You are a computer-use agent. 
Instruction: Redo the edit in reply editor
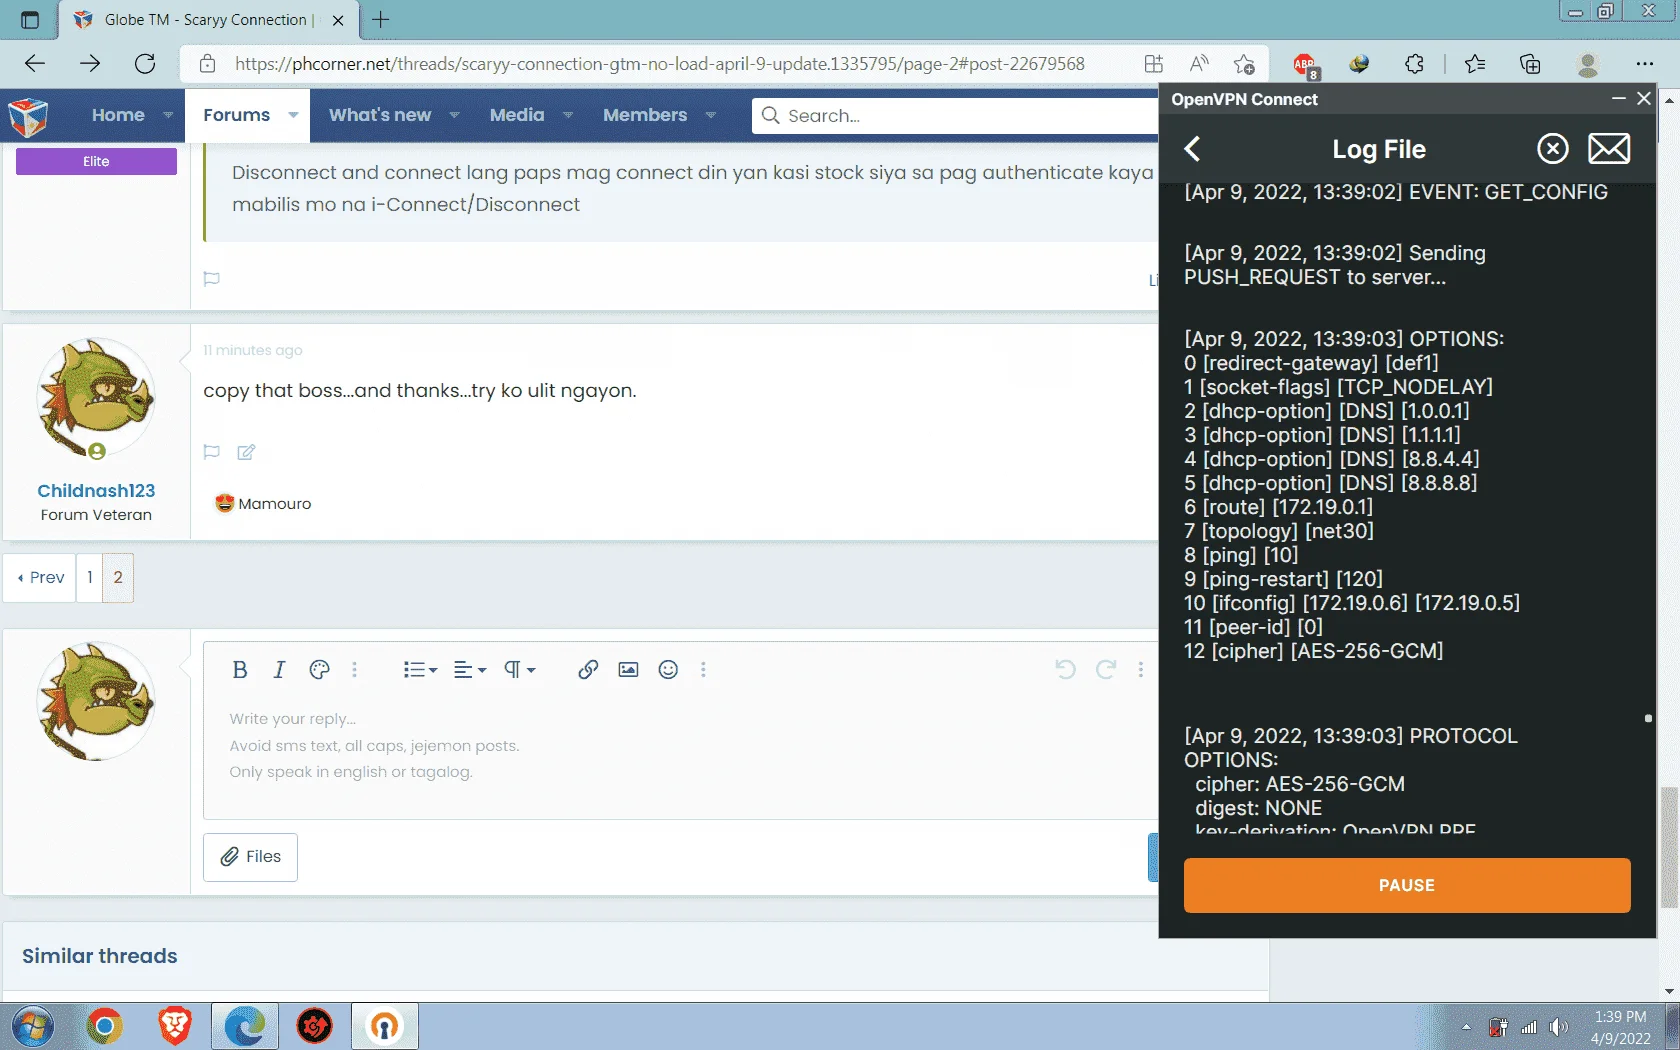tap(1105, 669)
